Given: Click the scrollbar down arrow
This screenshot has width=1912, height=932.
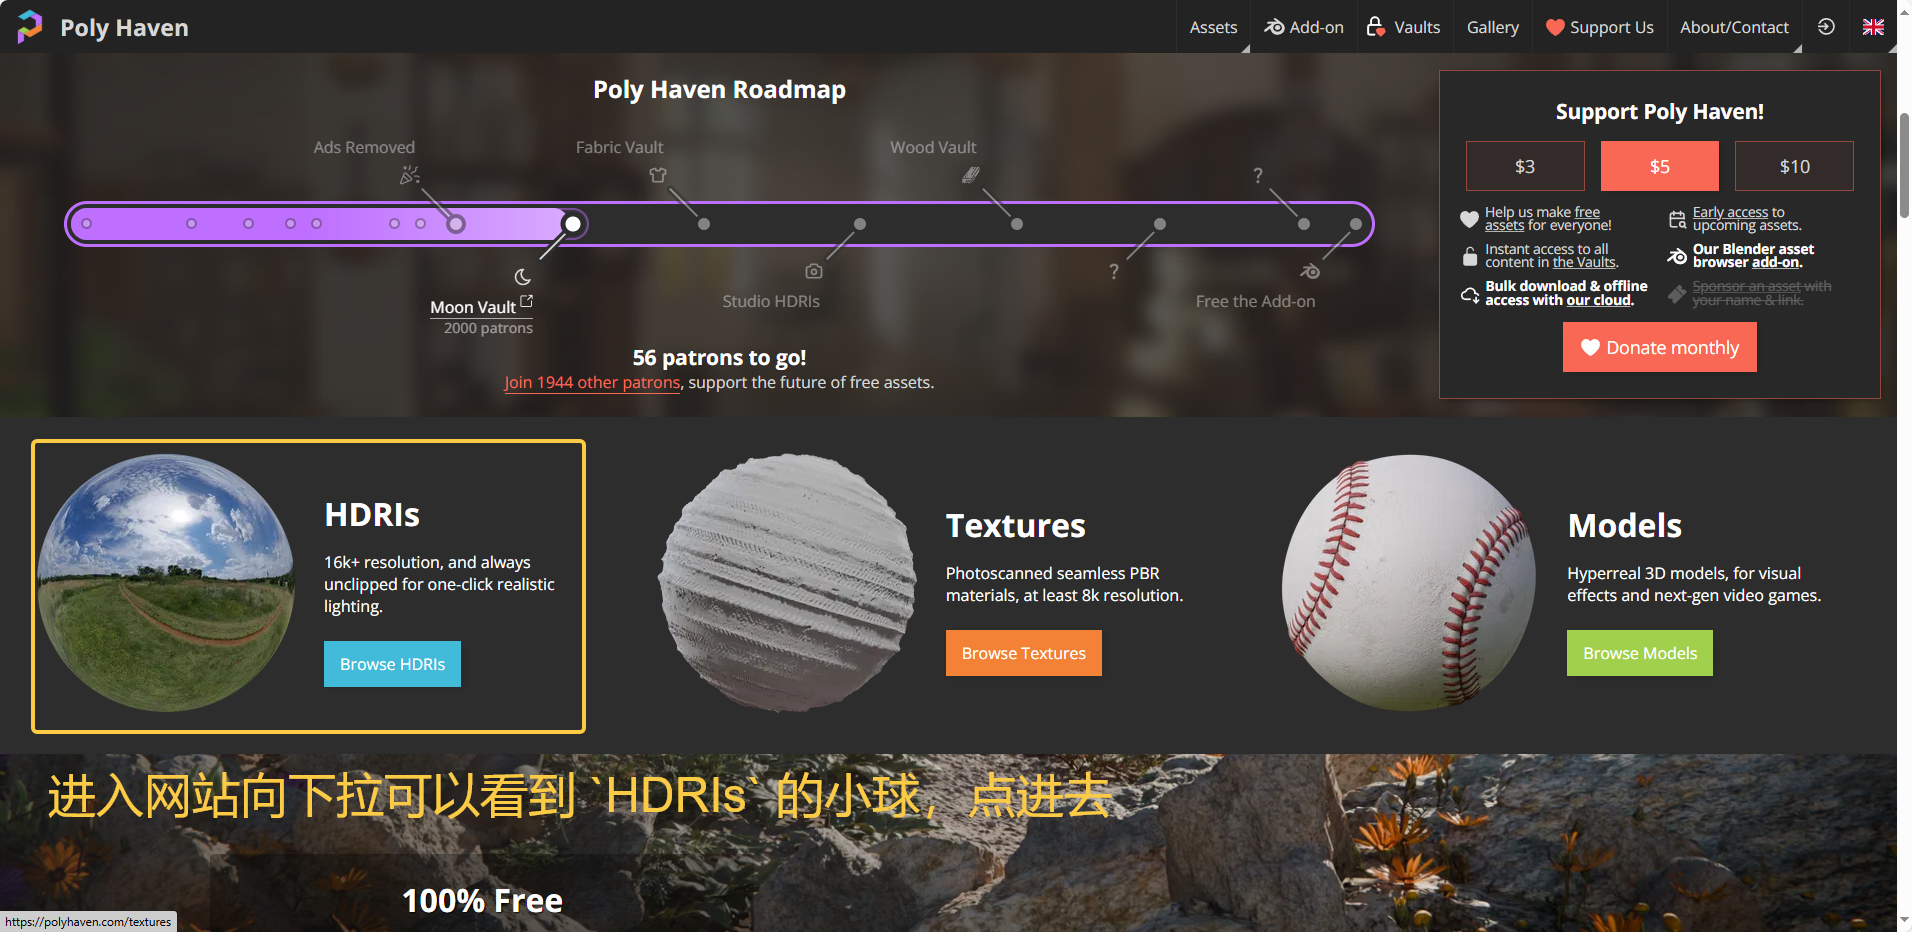Looking at the screenshot, I should click(x=1904, y=921).
